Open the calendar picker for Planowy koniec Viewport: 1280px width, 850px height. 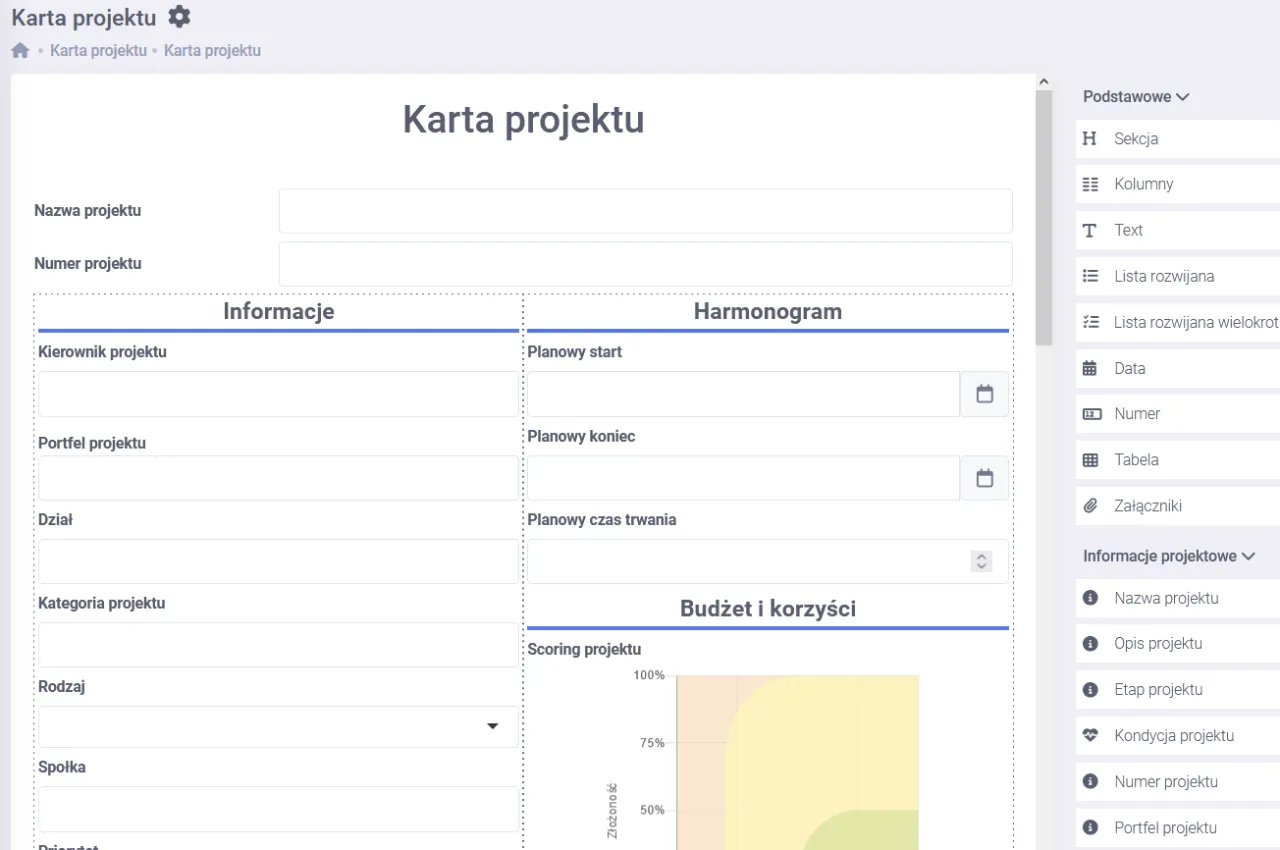pyautogui.click(x=984, y=478)
